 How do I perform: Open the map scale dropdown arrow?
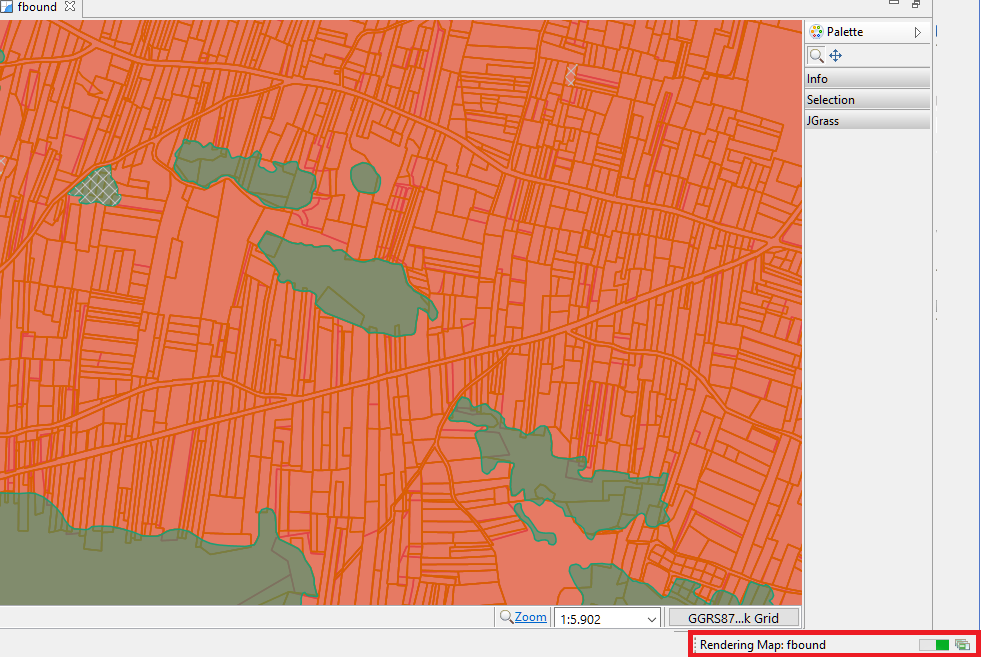click(651, 619)
